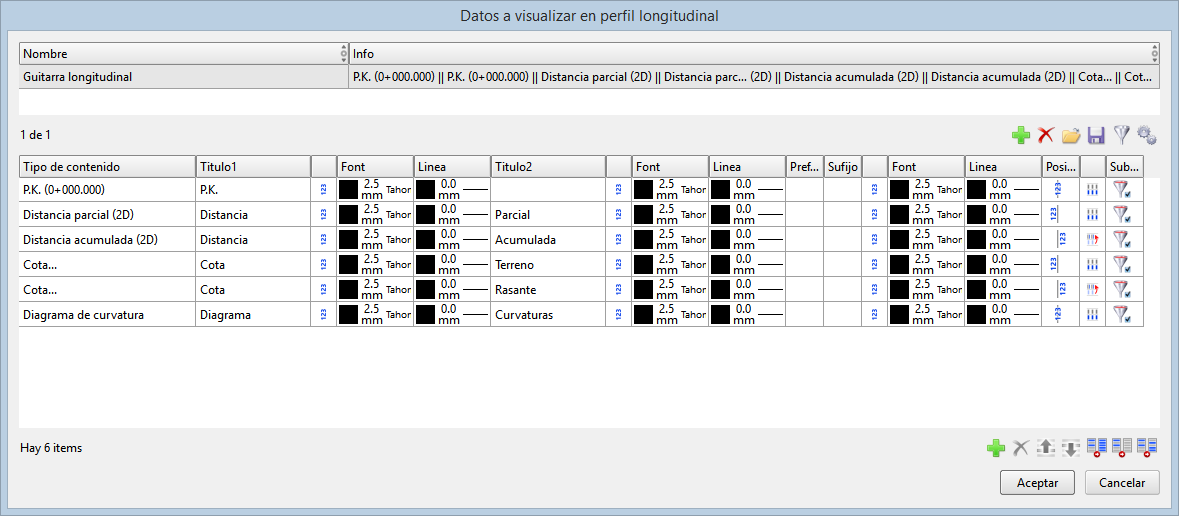Add a new guitar with the top green plus
This screenshot has height=516, width=1179.
[1020, 135]
